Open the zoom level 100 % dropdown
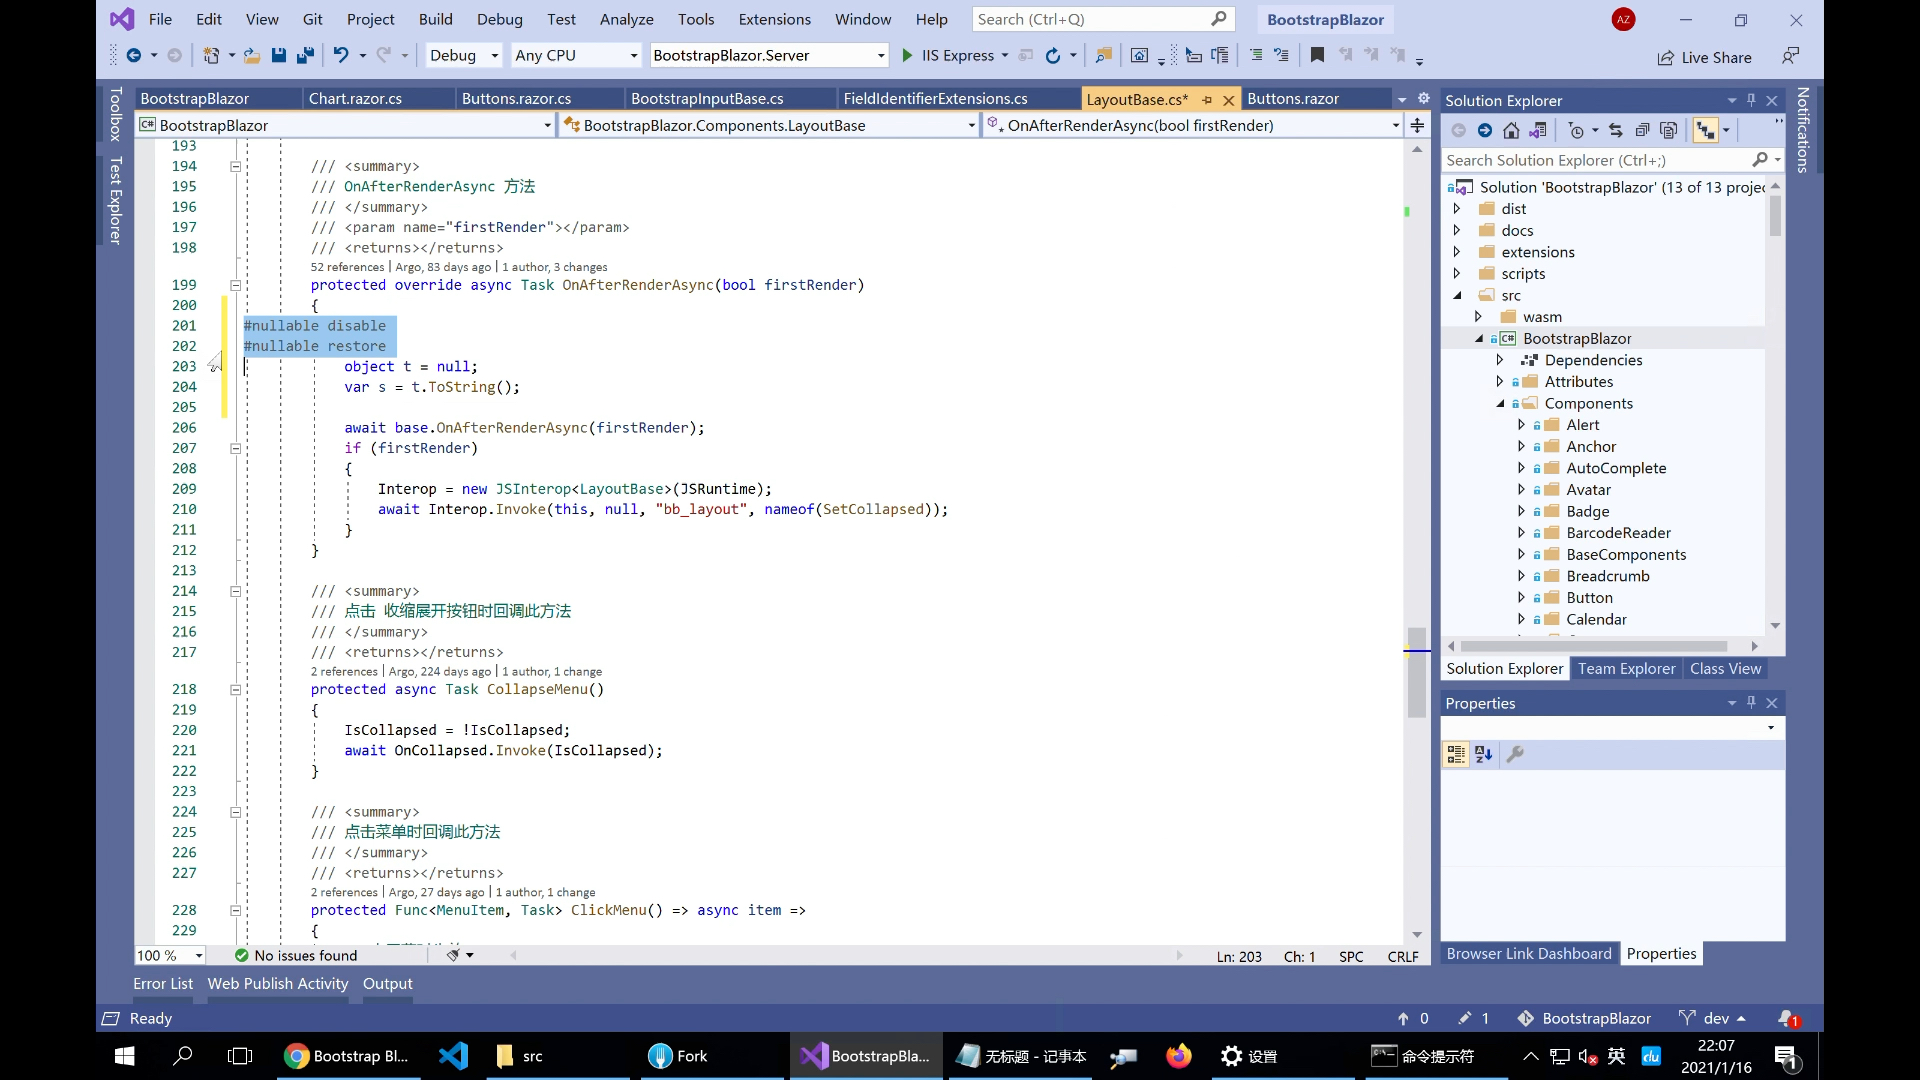Screen dimensions: 1920x1080 pos(170,956)
